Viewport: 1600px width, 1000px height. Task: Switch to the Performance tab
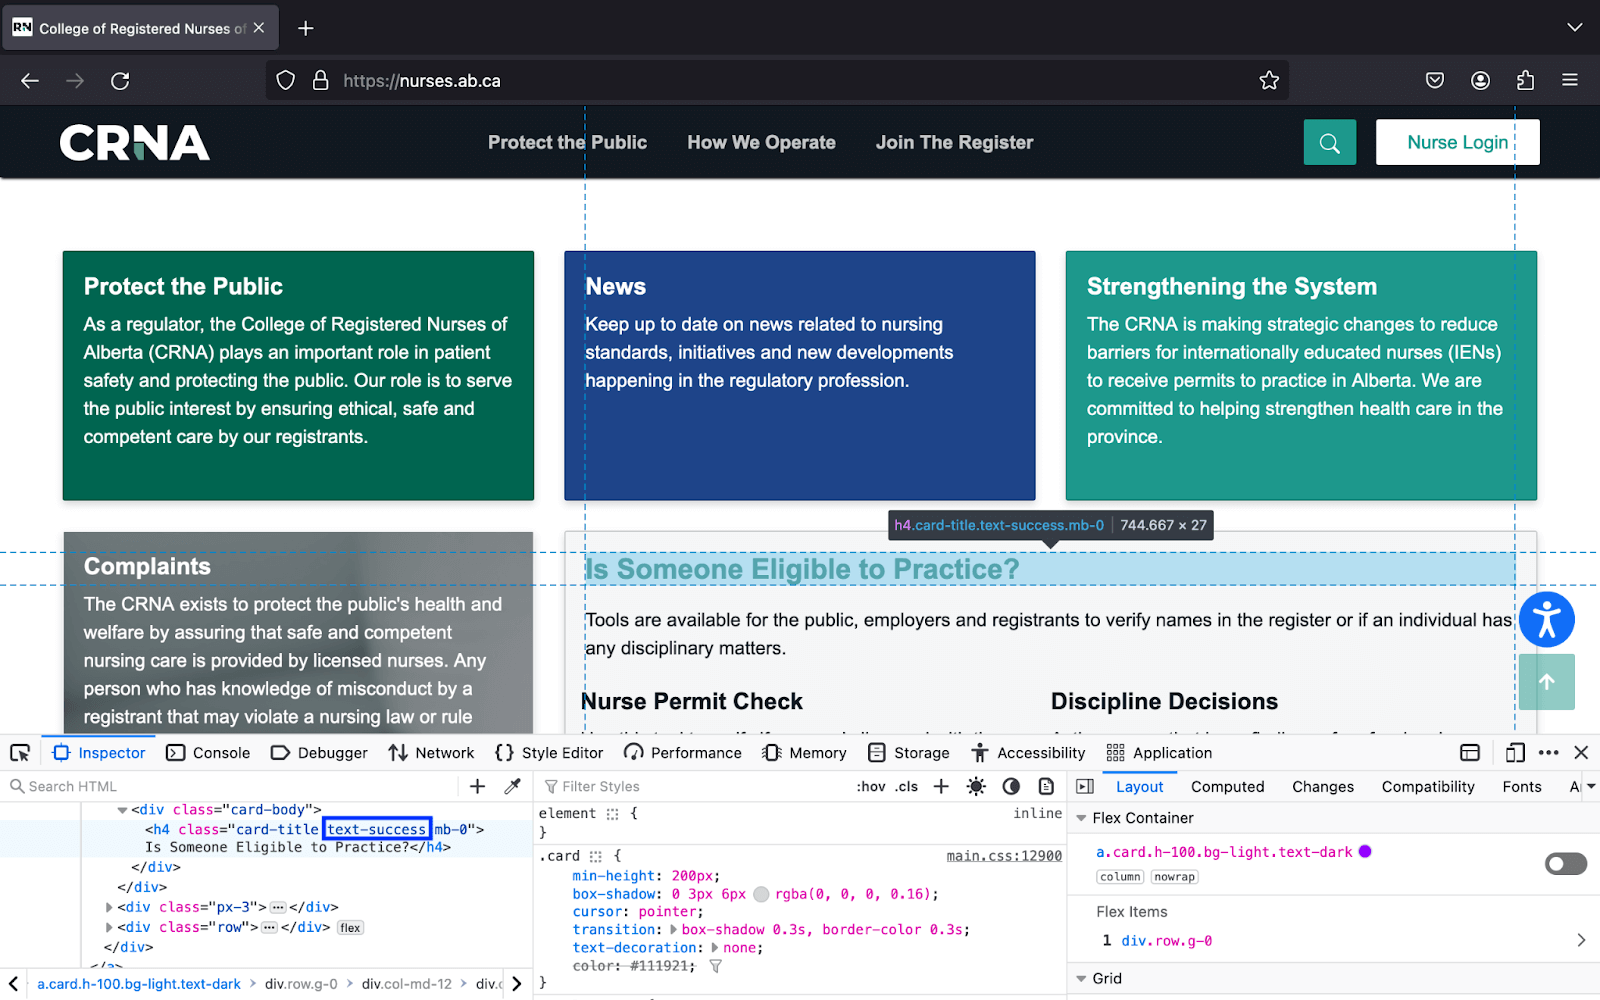(x=683, y=753)
